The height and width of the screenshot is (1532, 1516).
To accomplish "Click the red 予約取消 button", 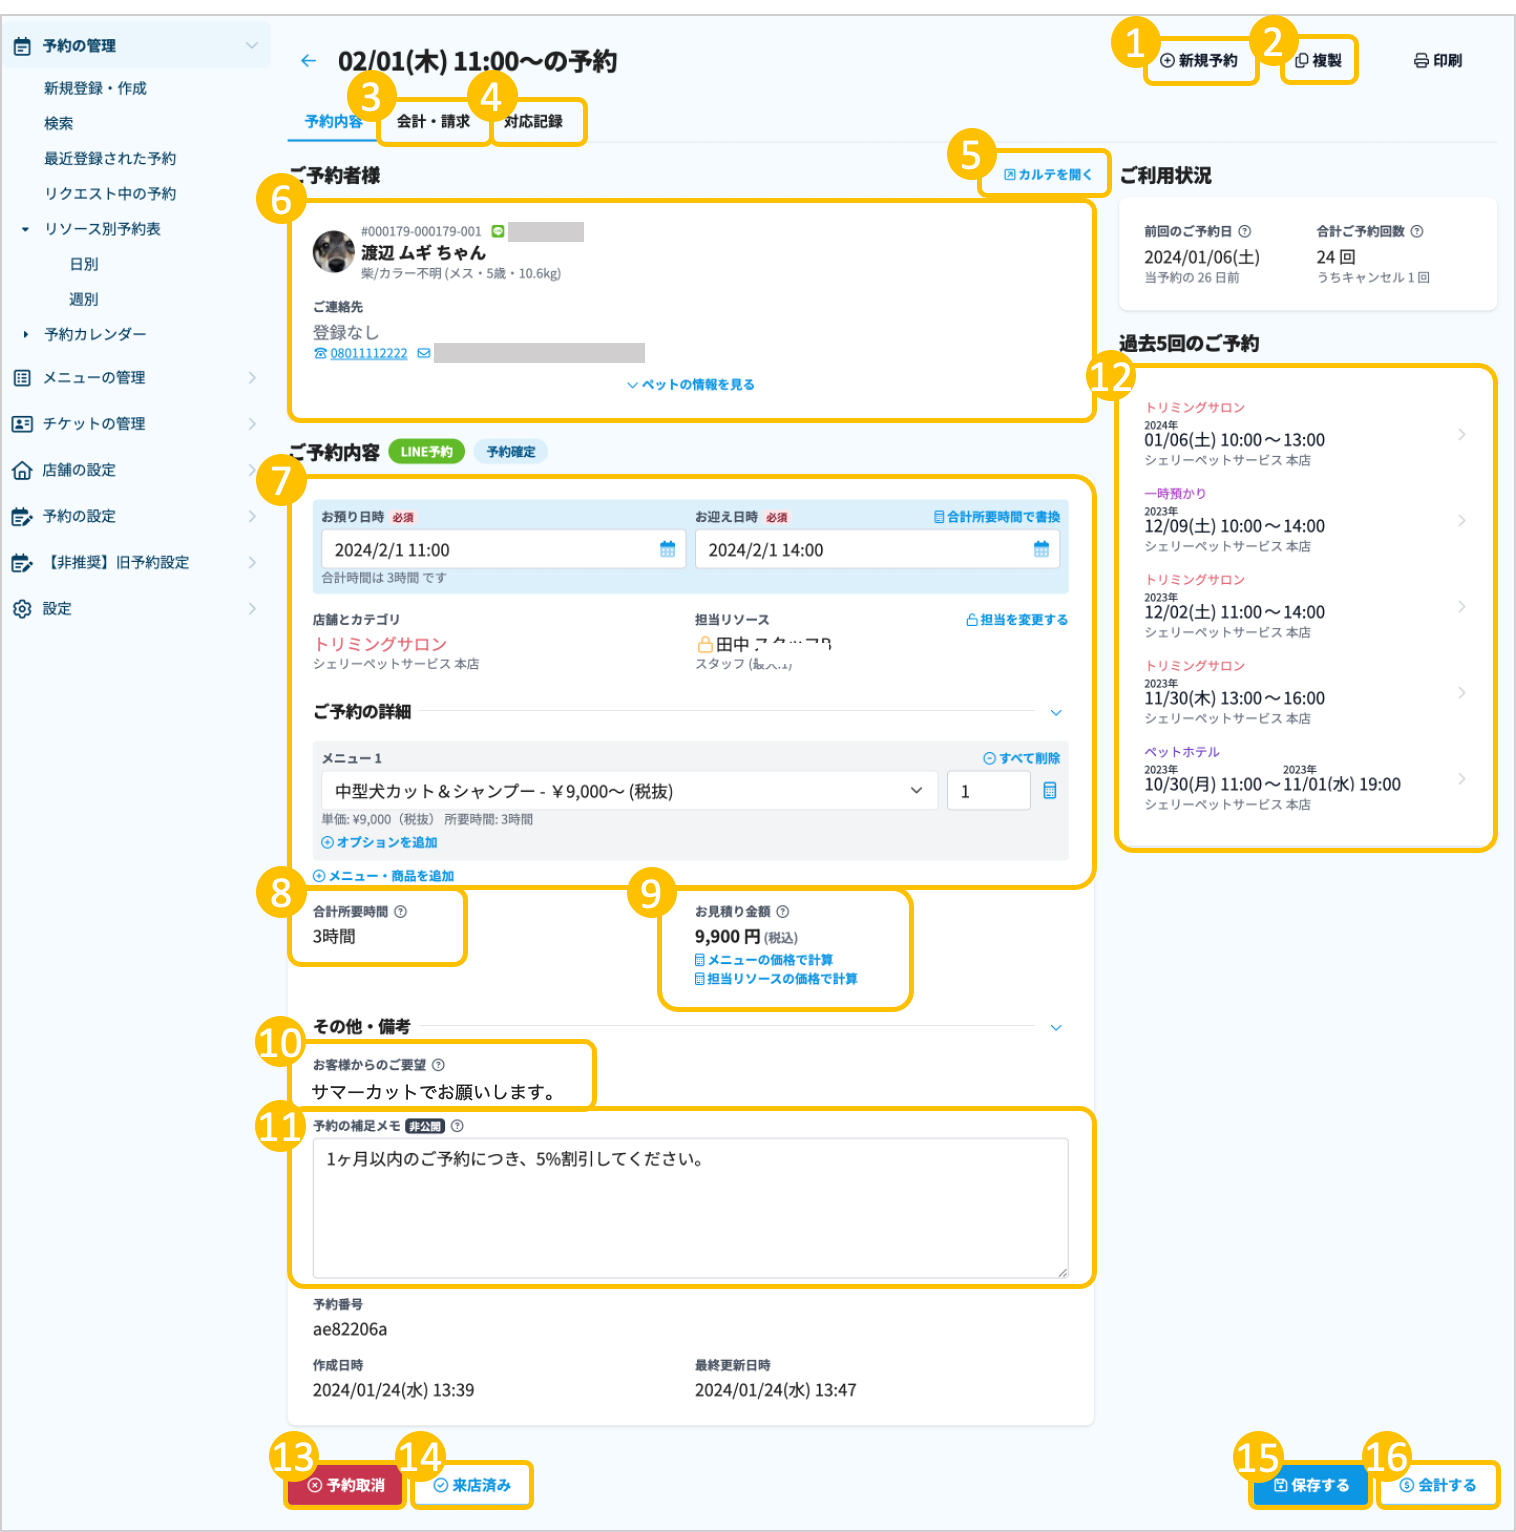I will tap(346, 1486).
